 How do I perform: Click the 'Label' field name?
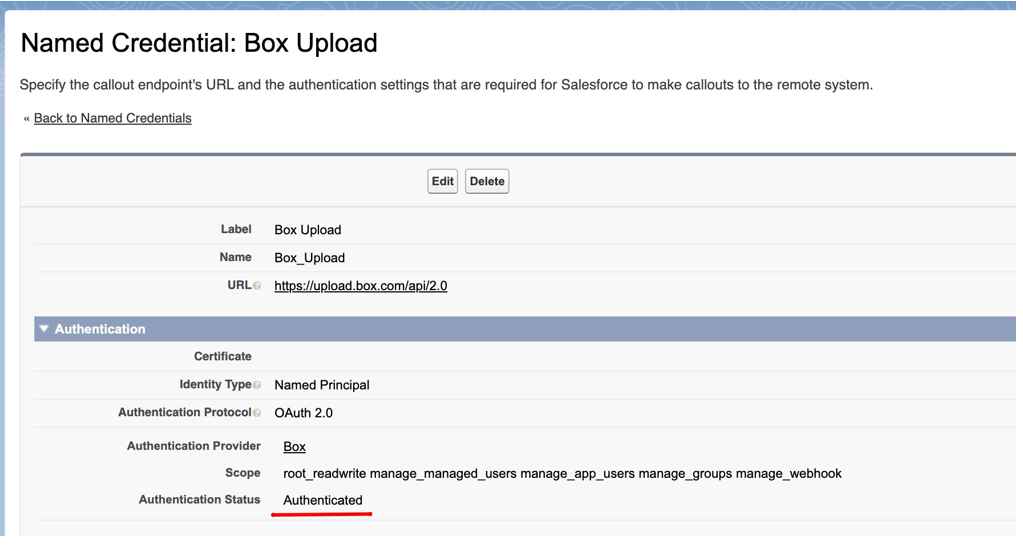click(x=236, y=229)
